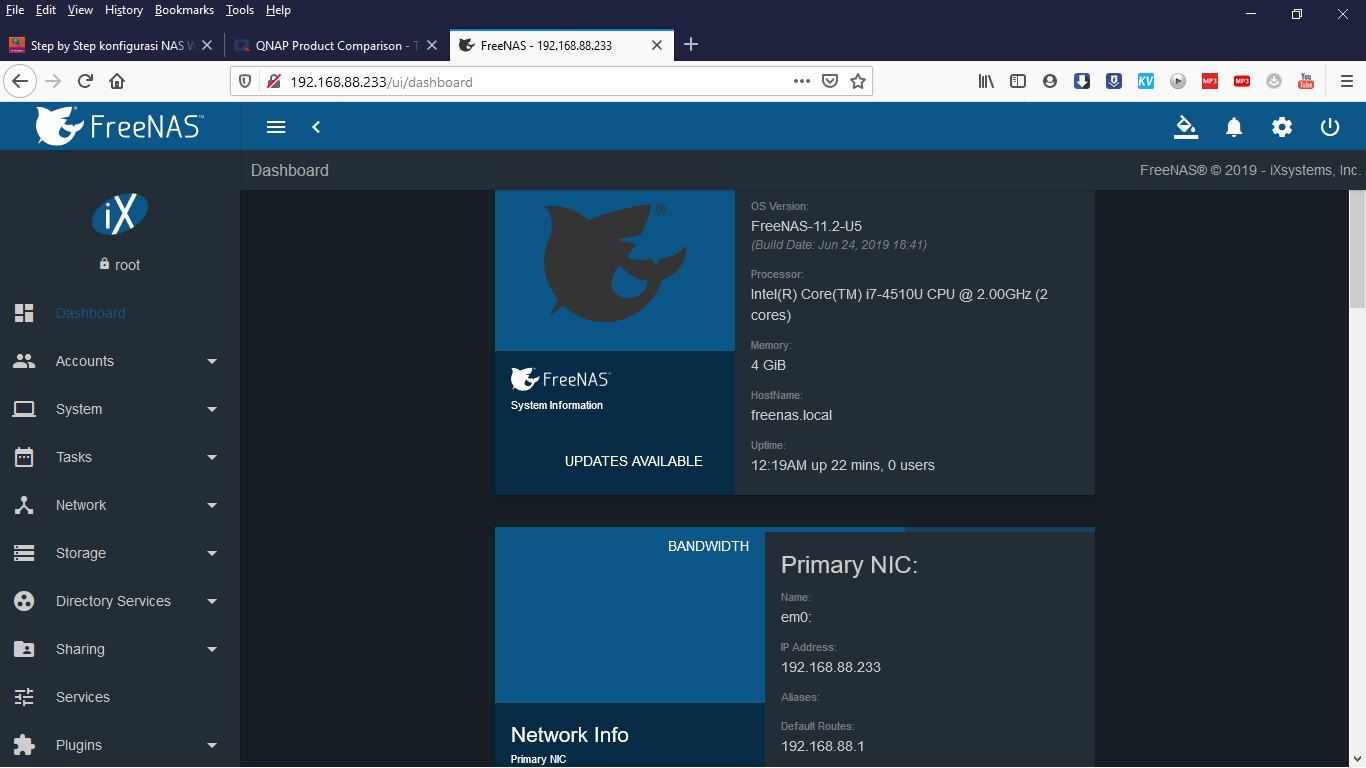Screen dimensions: 1366x768
Task: Click the Network Info card title
Action: (x=570, y=735)
